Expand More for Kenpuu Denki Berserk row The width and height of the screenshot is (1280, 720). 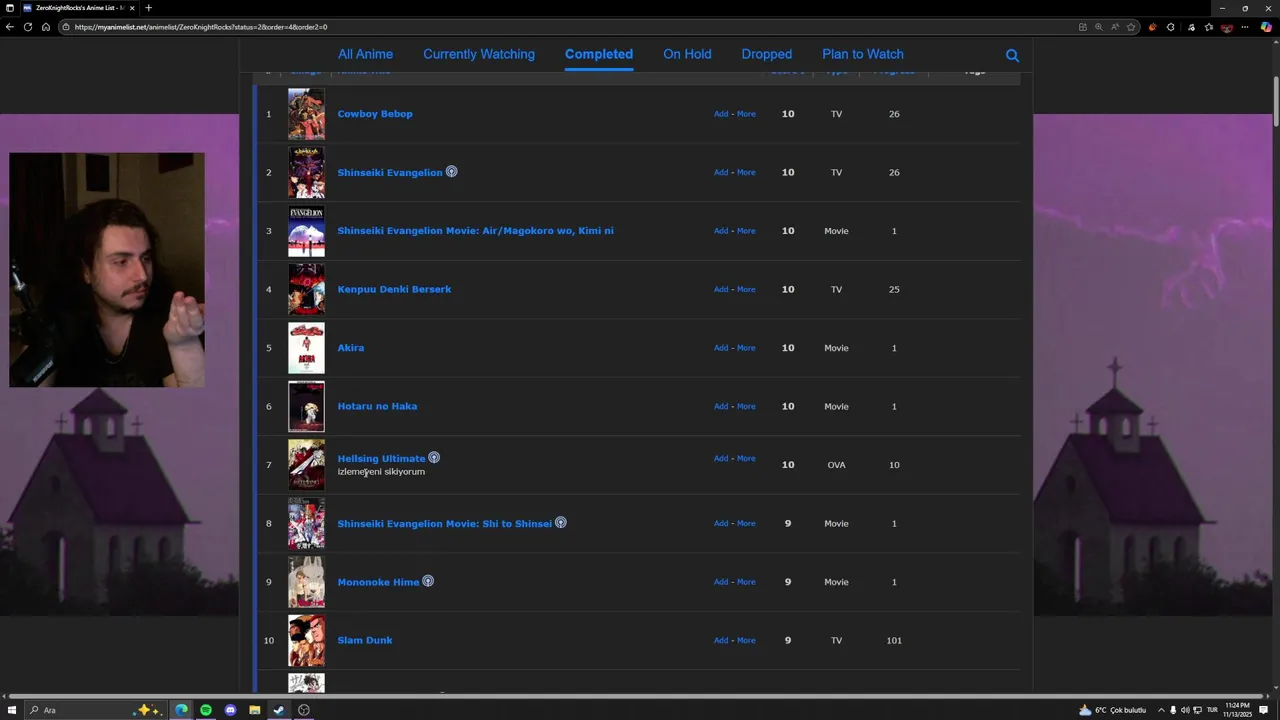click(x=746, y=289)
